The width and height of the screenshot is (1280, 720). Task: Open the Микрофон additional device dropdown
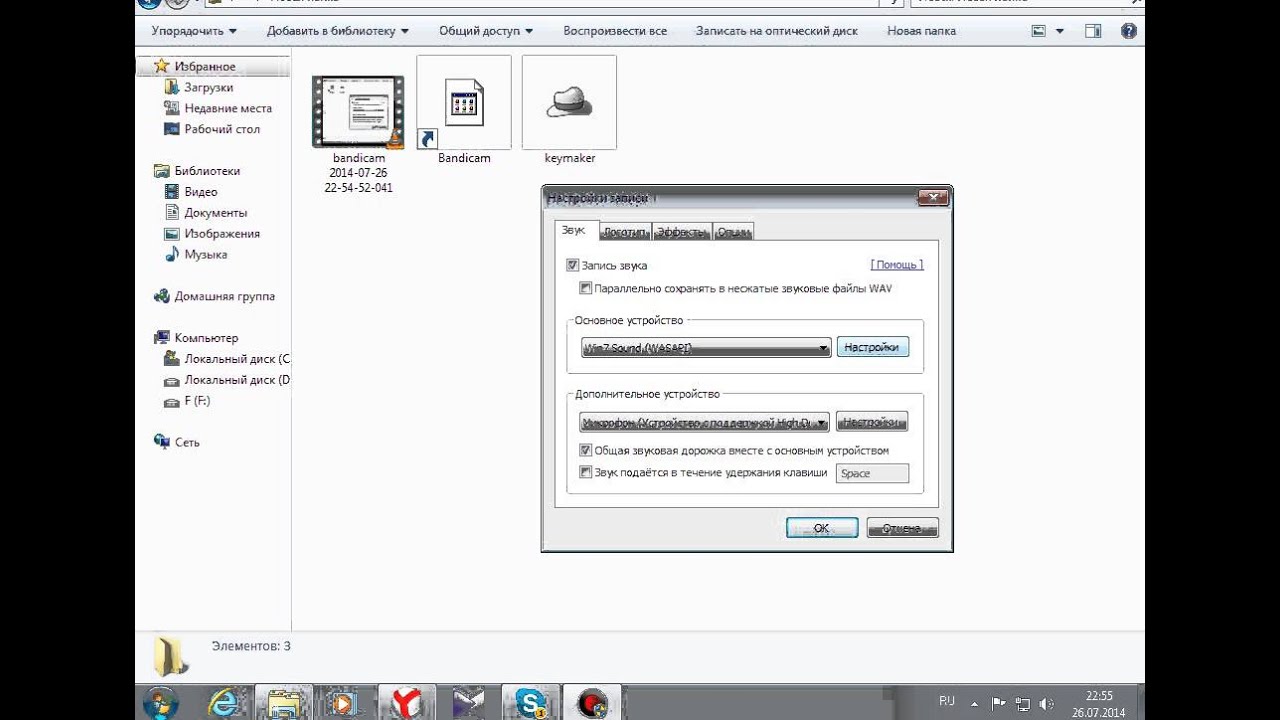click(704, 422)
